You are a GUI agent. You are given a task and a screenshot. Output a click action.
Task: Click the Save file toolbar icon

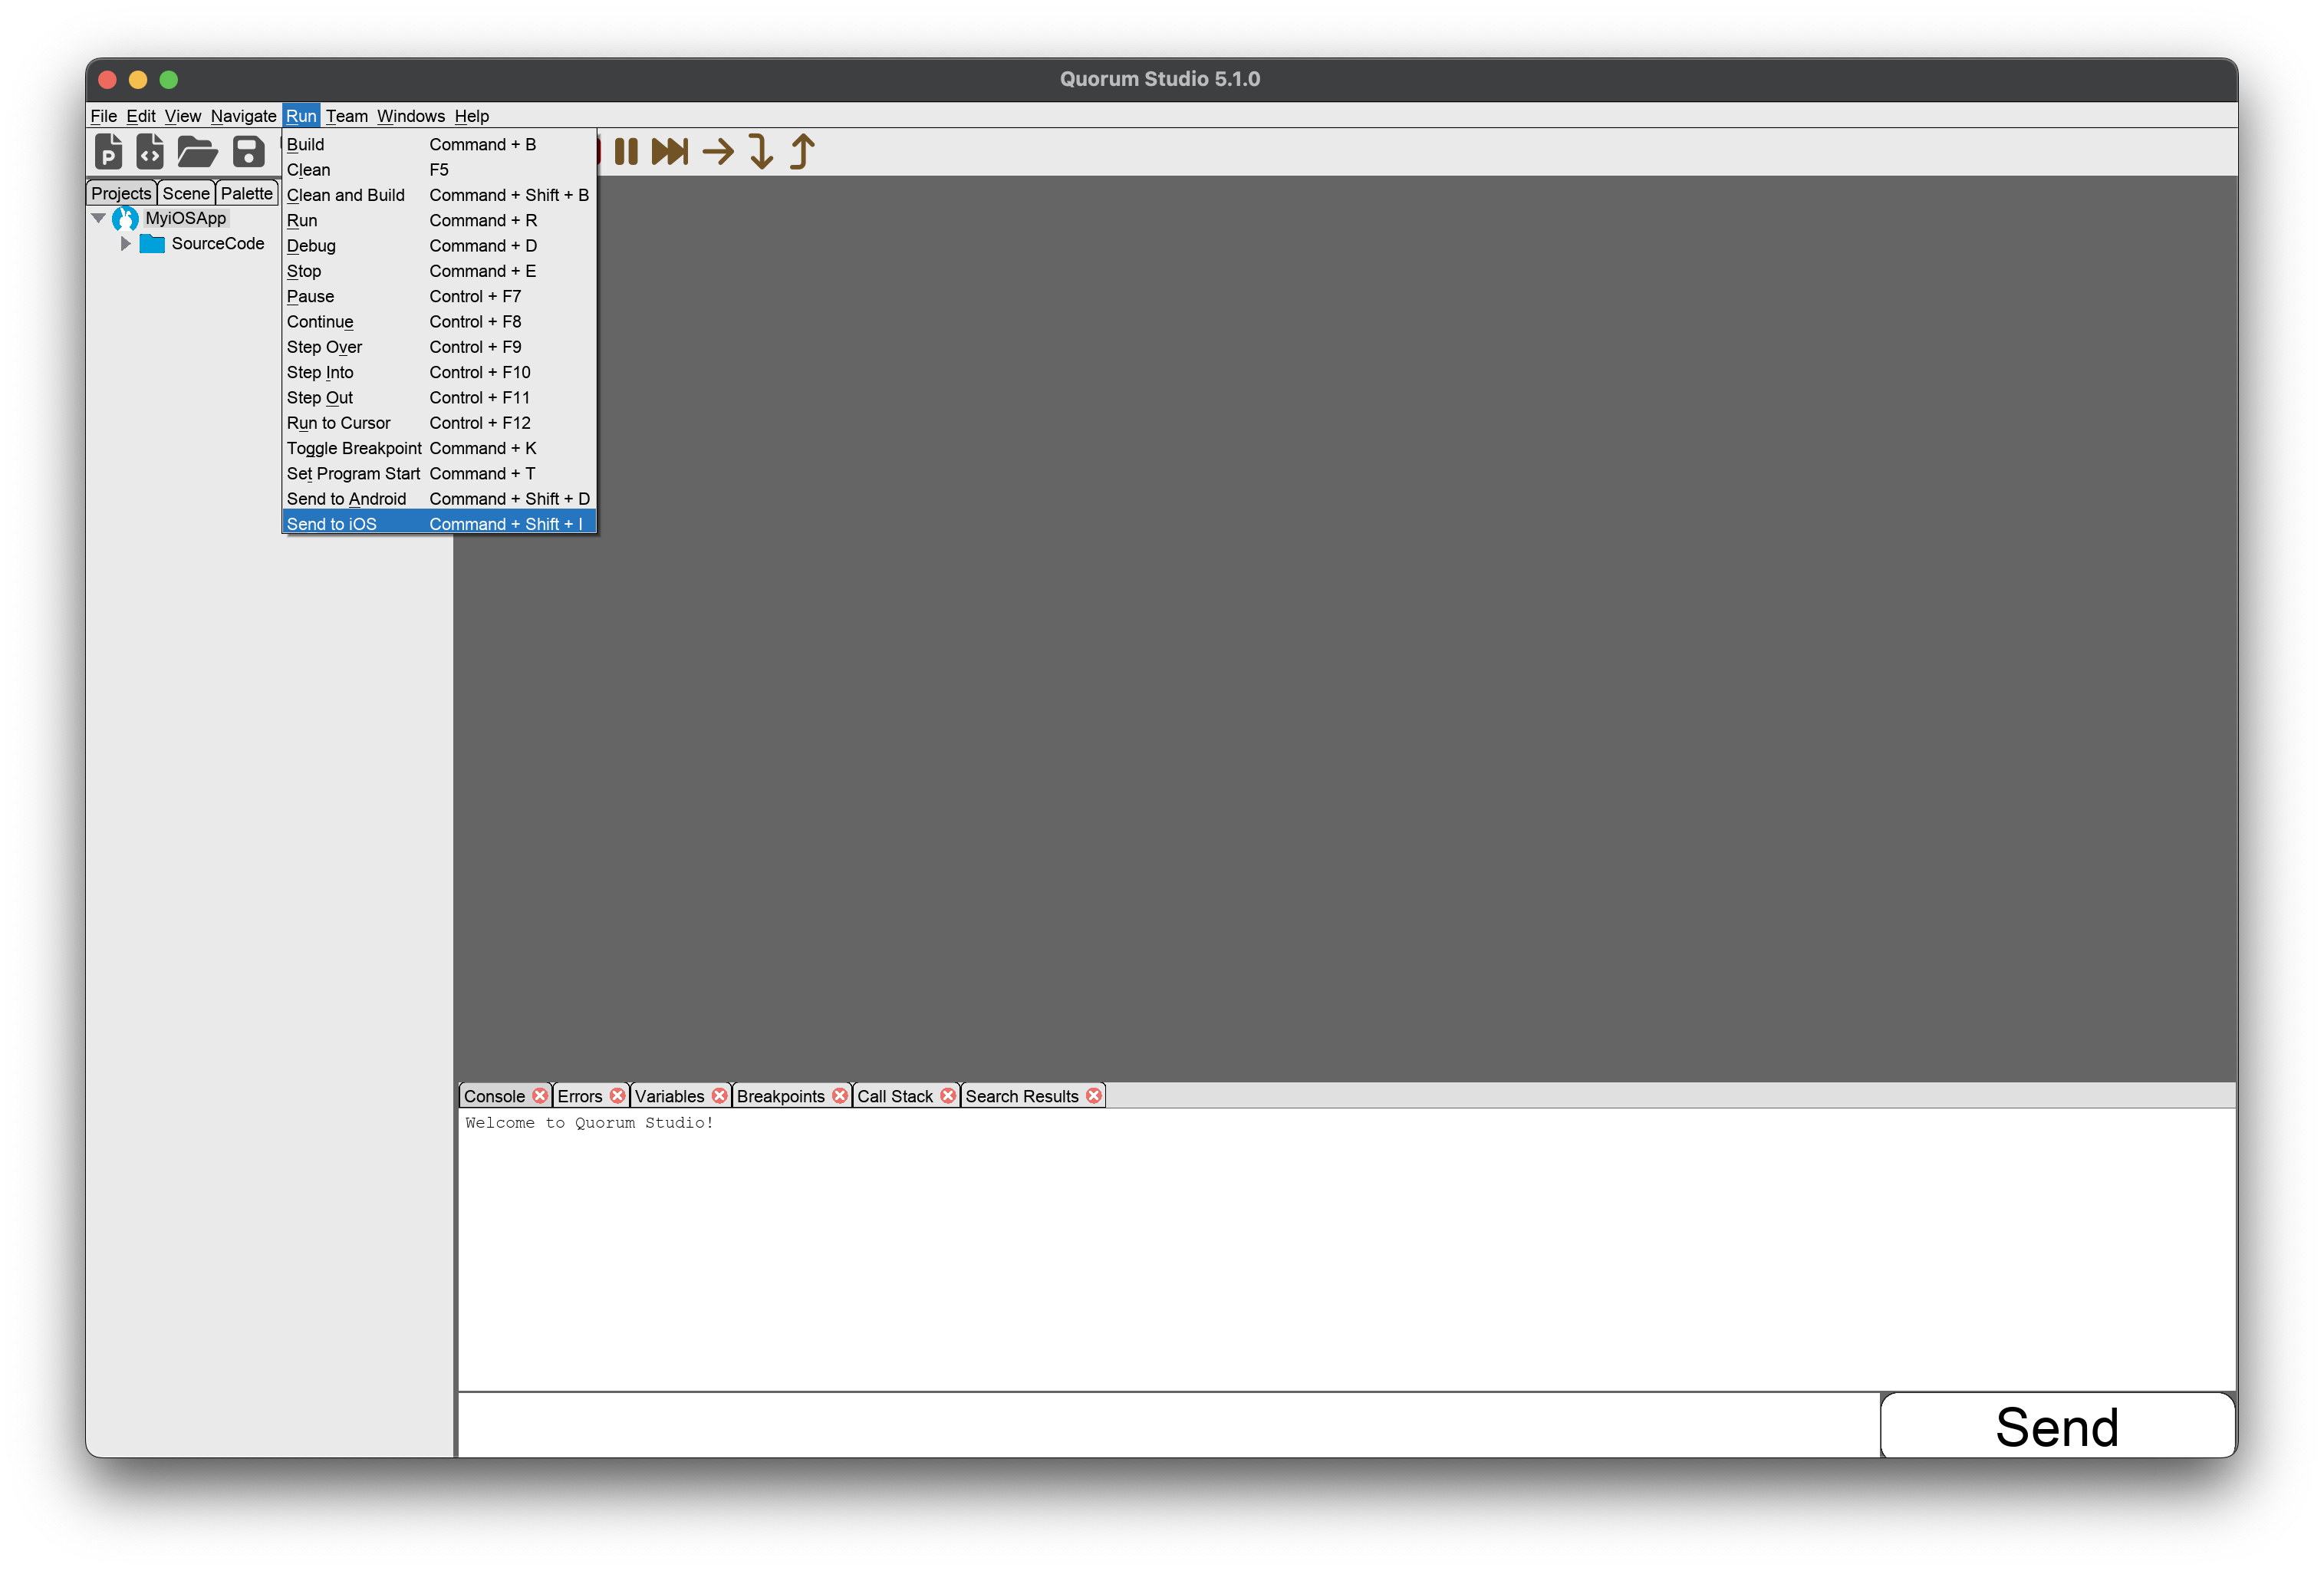(245, 153)
